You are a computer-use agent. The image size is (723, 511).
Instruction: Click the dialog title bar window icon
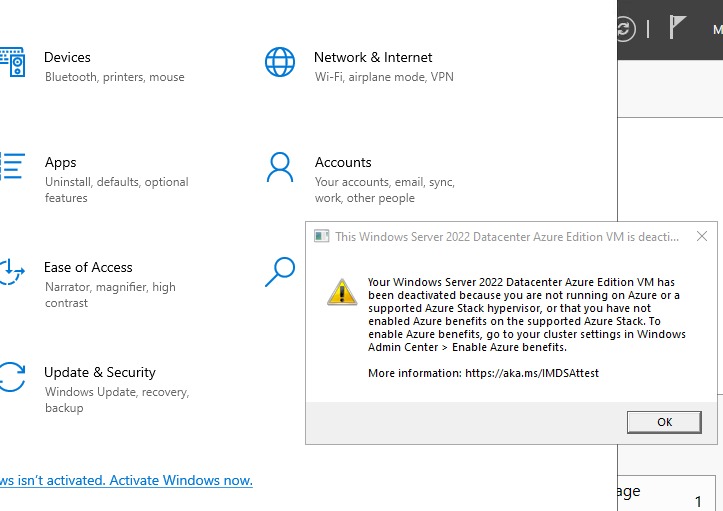coord(321,237)
